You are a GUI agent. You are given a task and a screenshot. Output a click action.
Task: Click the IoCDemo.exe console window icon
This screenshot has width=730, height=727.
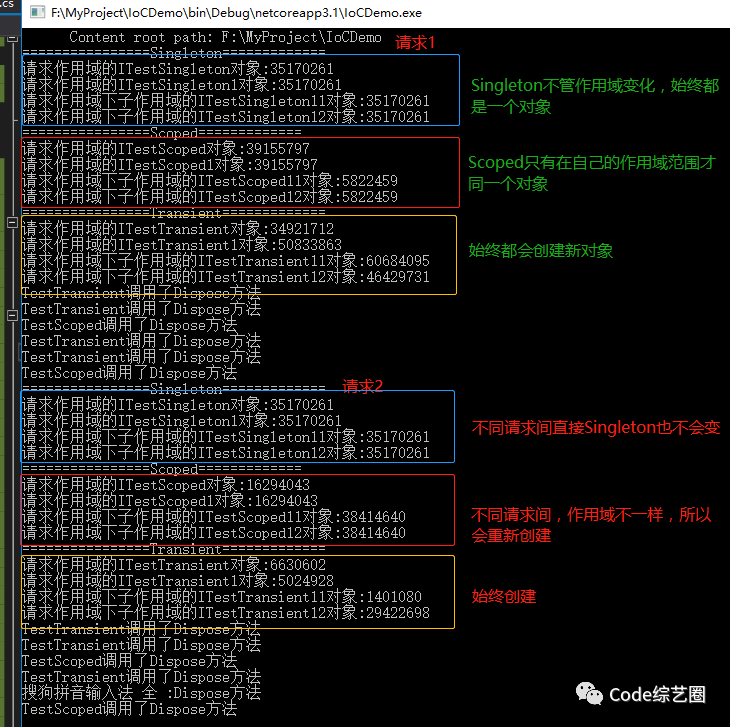tap(37, 12)
